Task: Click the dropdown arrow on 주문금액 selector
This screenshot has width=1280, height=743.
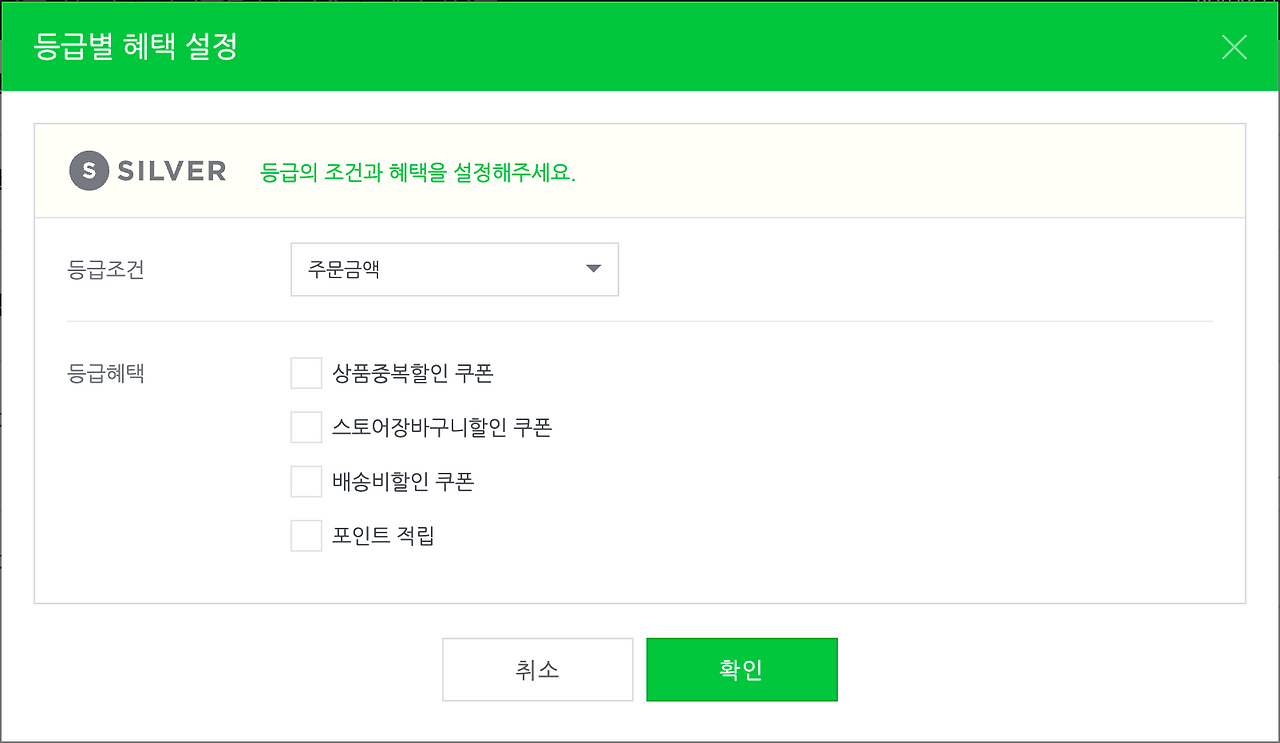Action: 593,269
